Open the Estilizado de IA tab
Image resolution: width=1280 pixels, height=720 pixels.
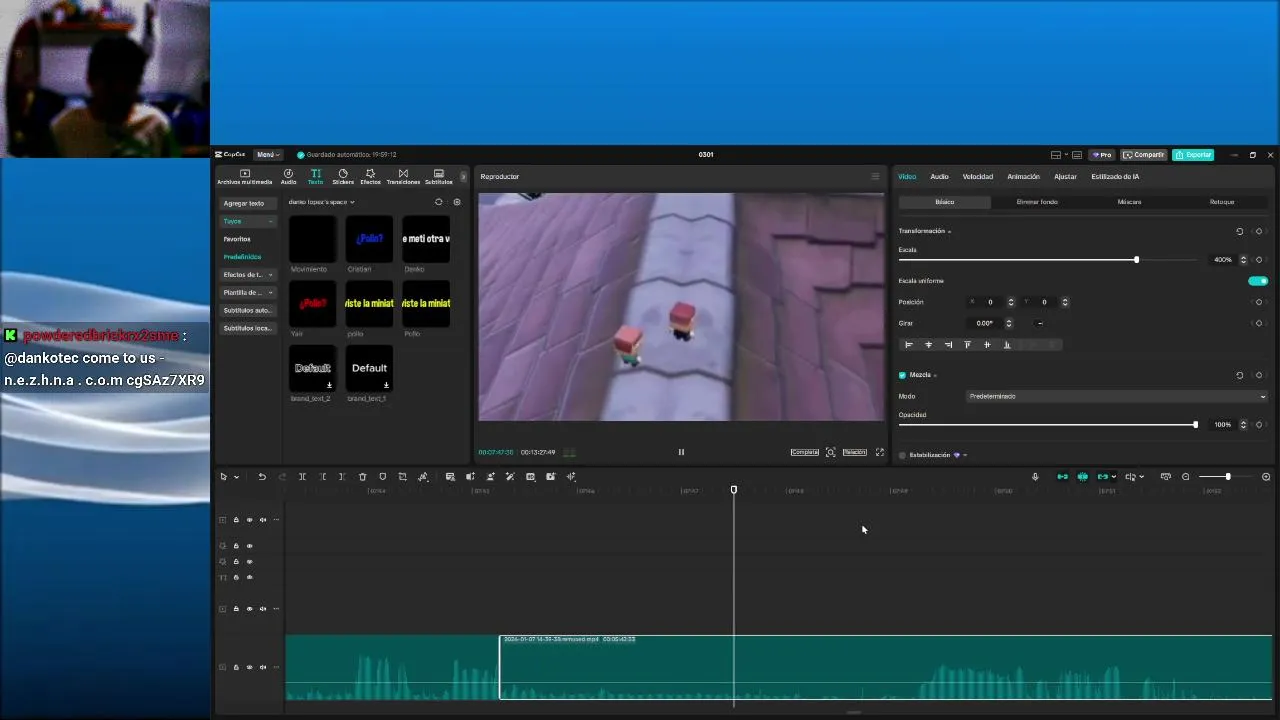[x=1115, y=177]
